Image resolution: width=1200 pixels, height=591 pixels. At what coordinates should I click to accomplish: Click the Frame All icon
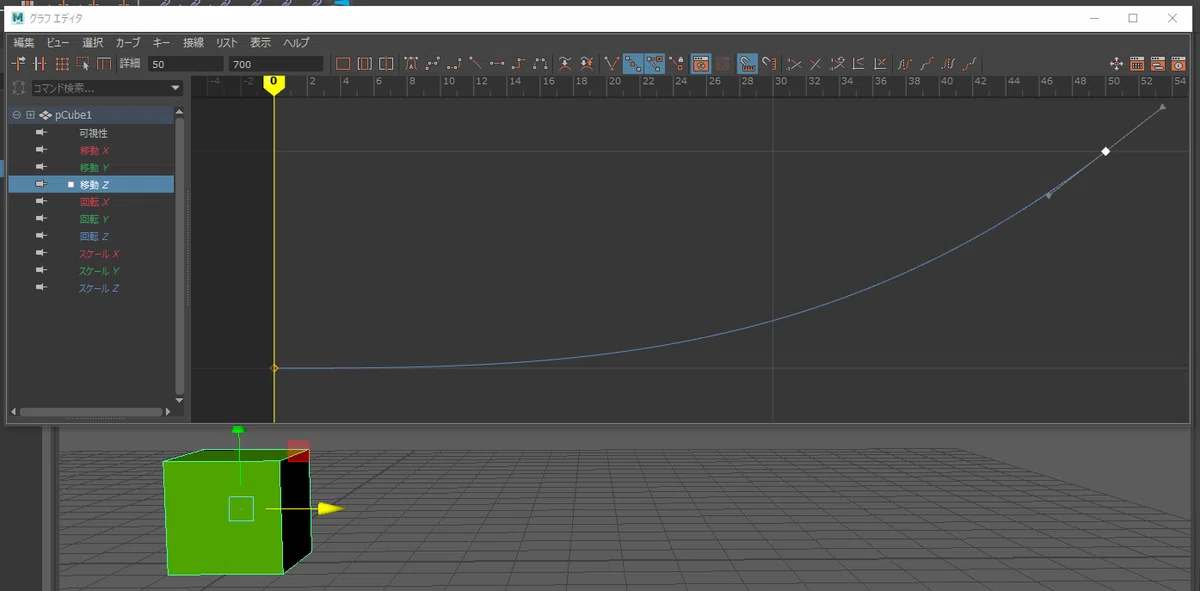point(343,63)
